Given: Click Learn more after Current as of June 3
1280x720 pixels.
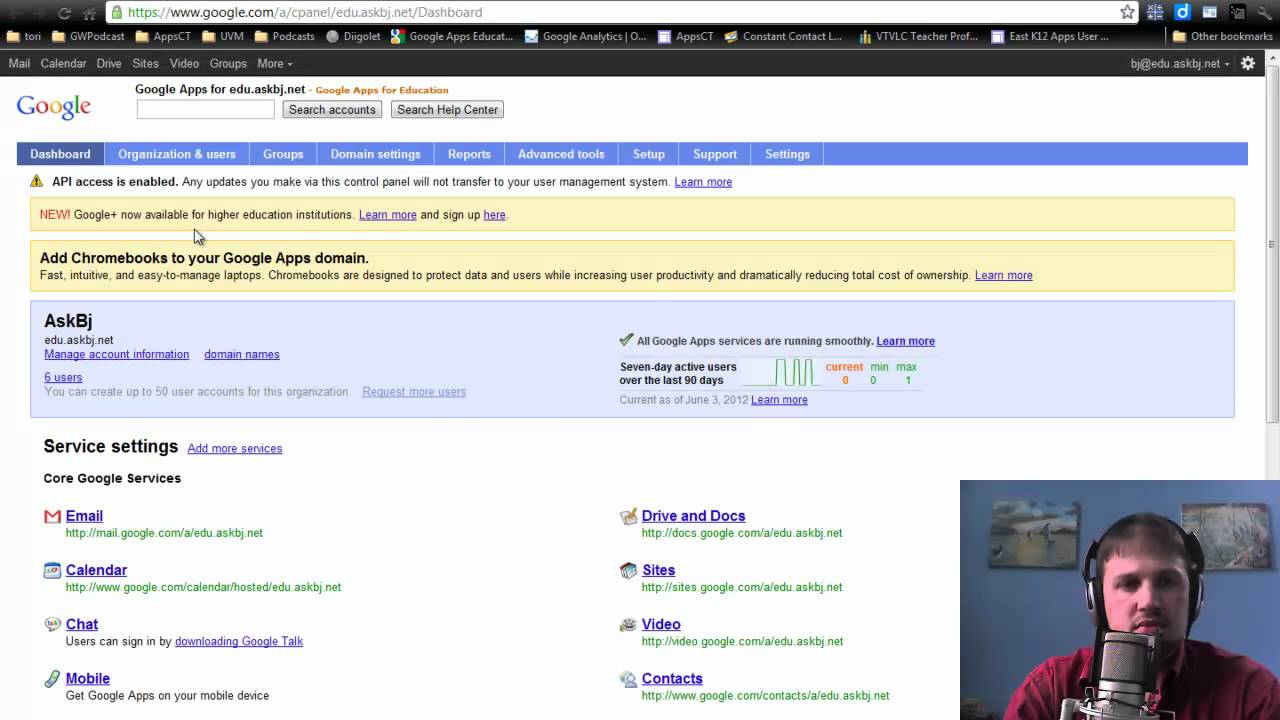Looking at the screenshot, I should 779,400.
